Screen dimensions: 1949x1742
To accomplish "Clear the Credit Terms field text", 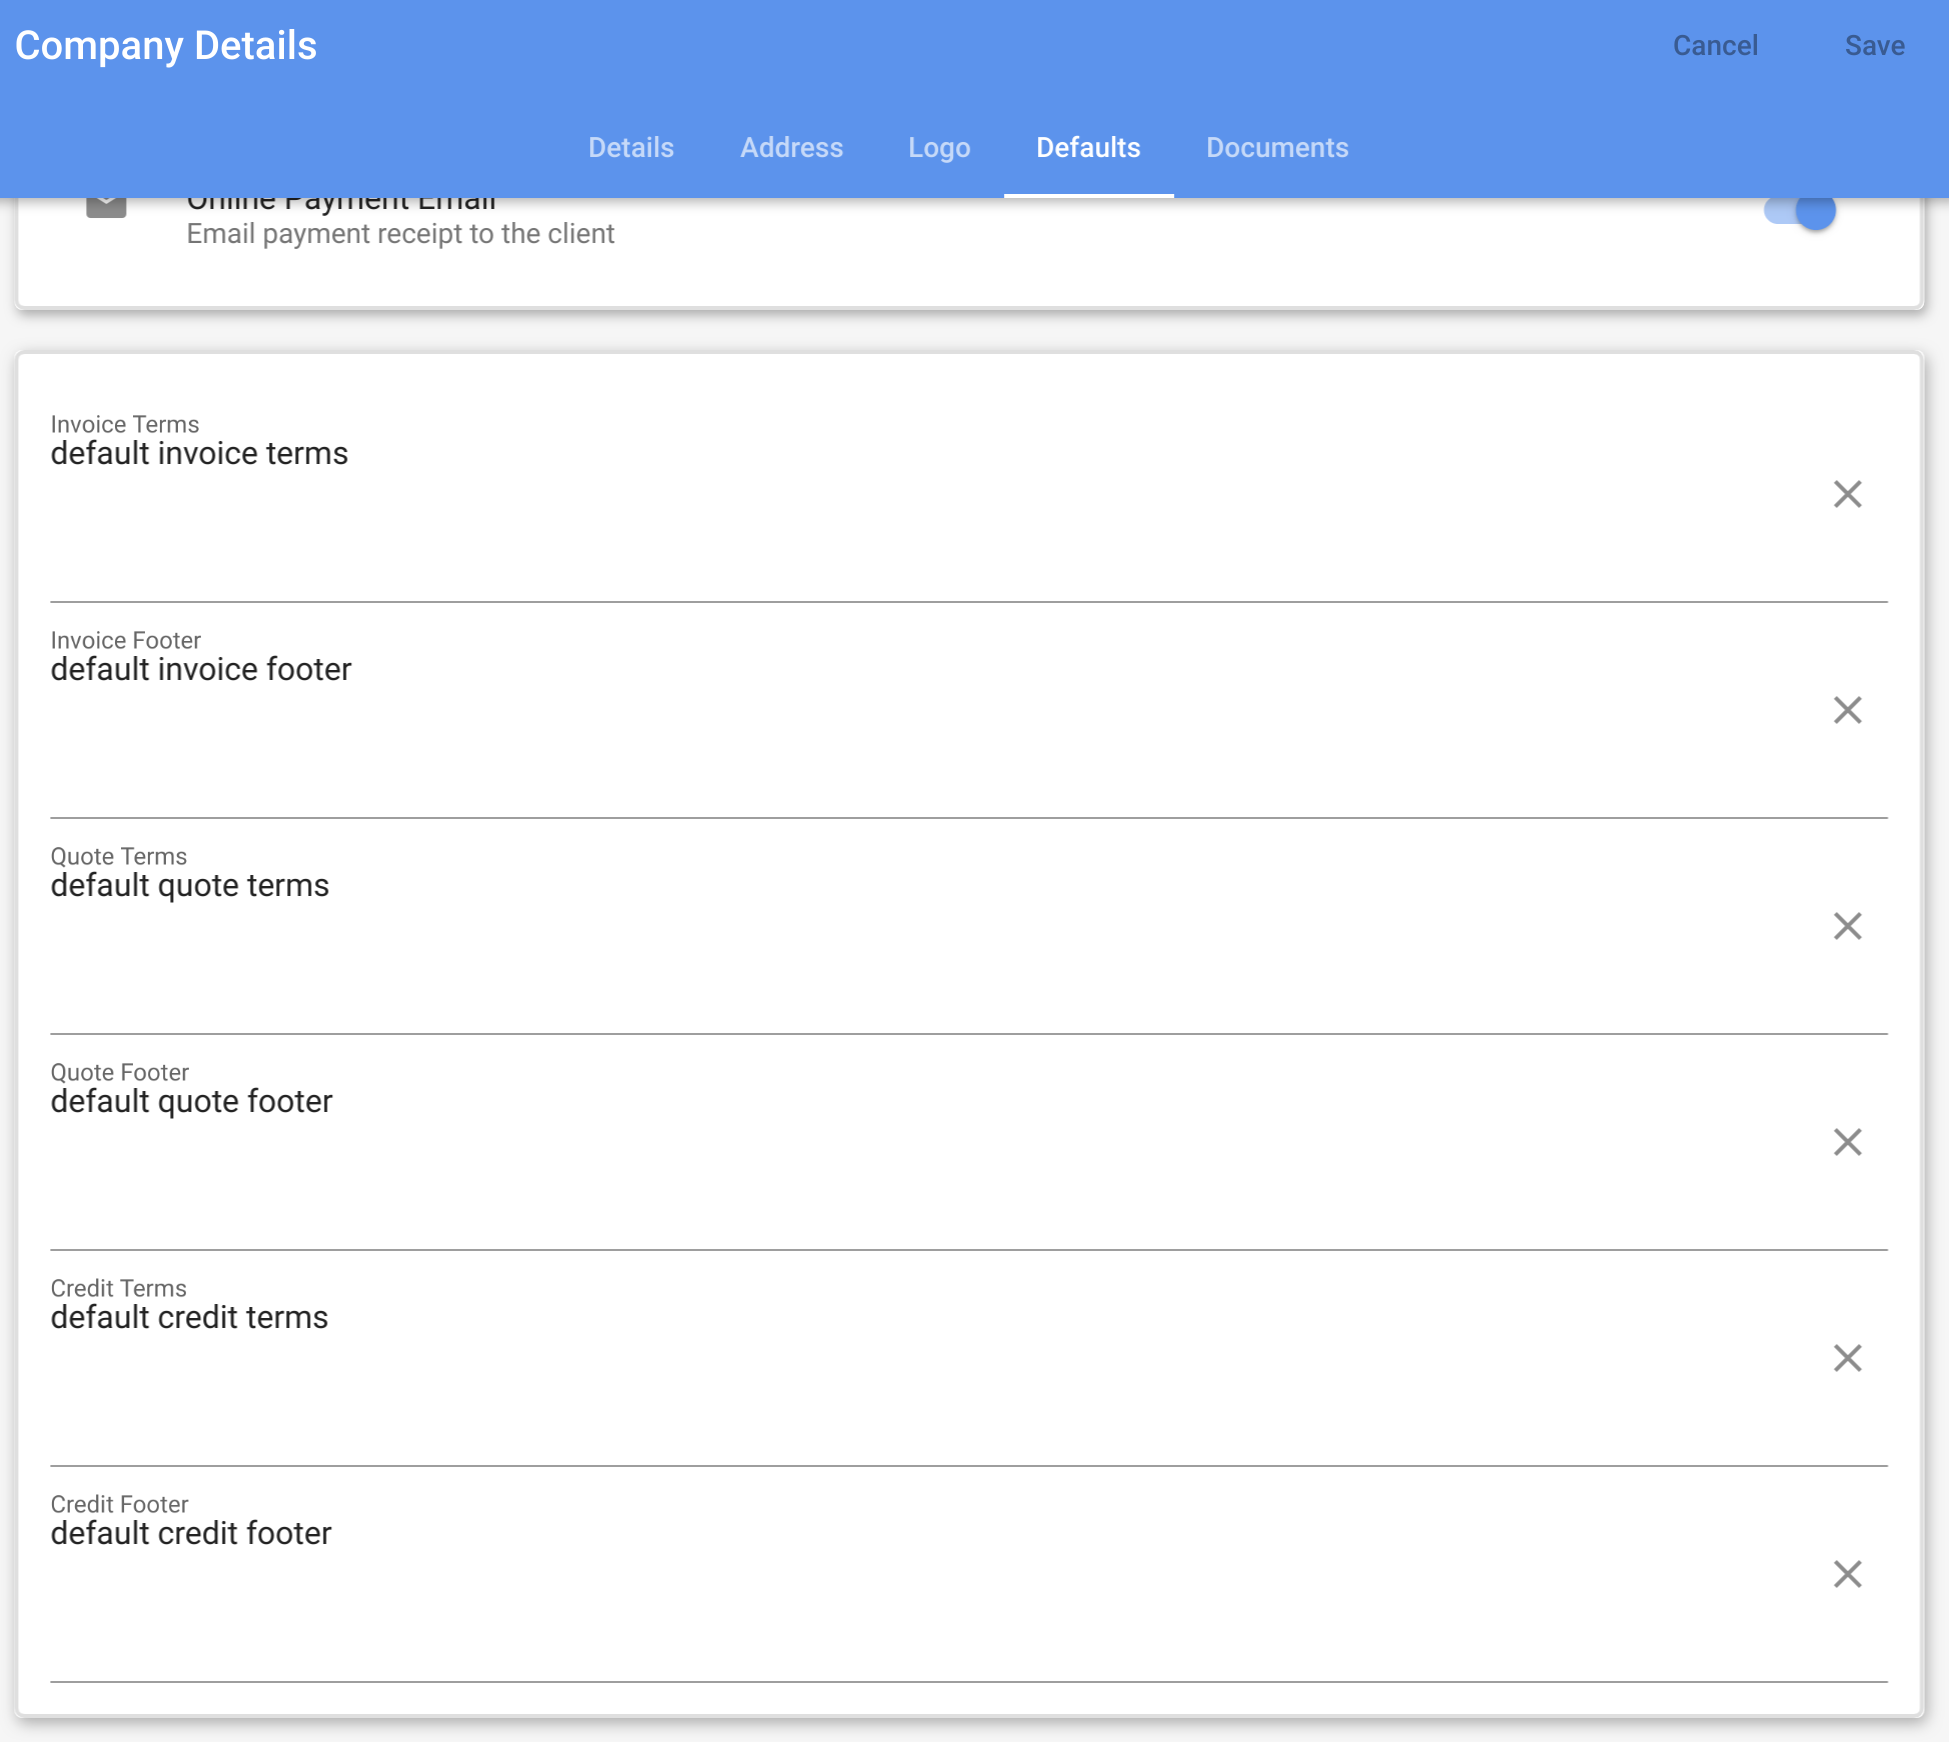I will pos(1847,1358).
